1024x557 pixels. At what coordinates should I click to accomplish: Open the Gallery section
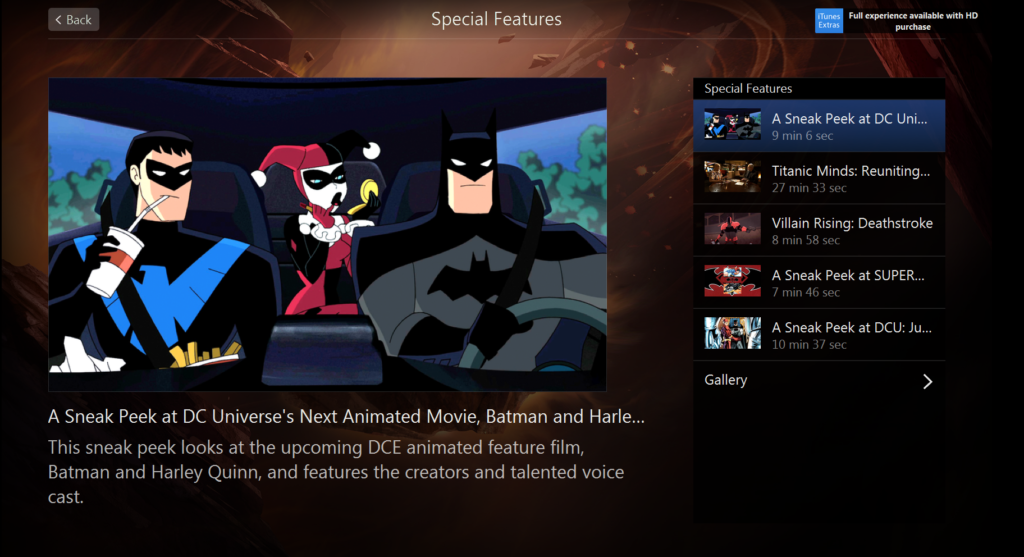pos(819,380)
